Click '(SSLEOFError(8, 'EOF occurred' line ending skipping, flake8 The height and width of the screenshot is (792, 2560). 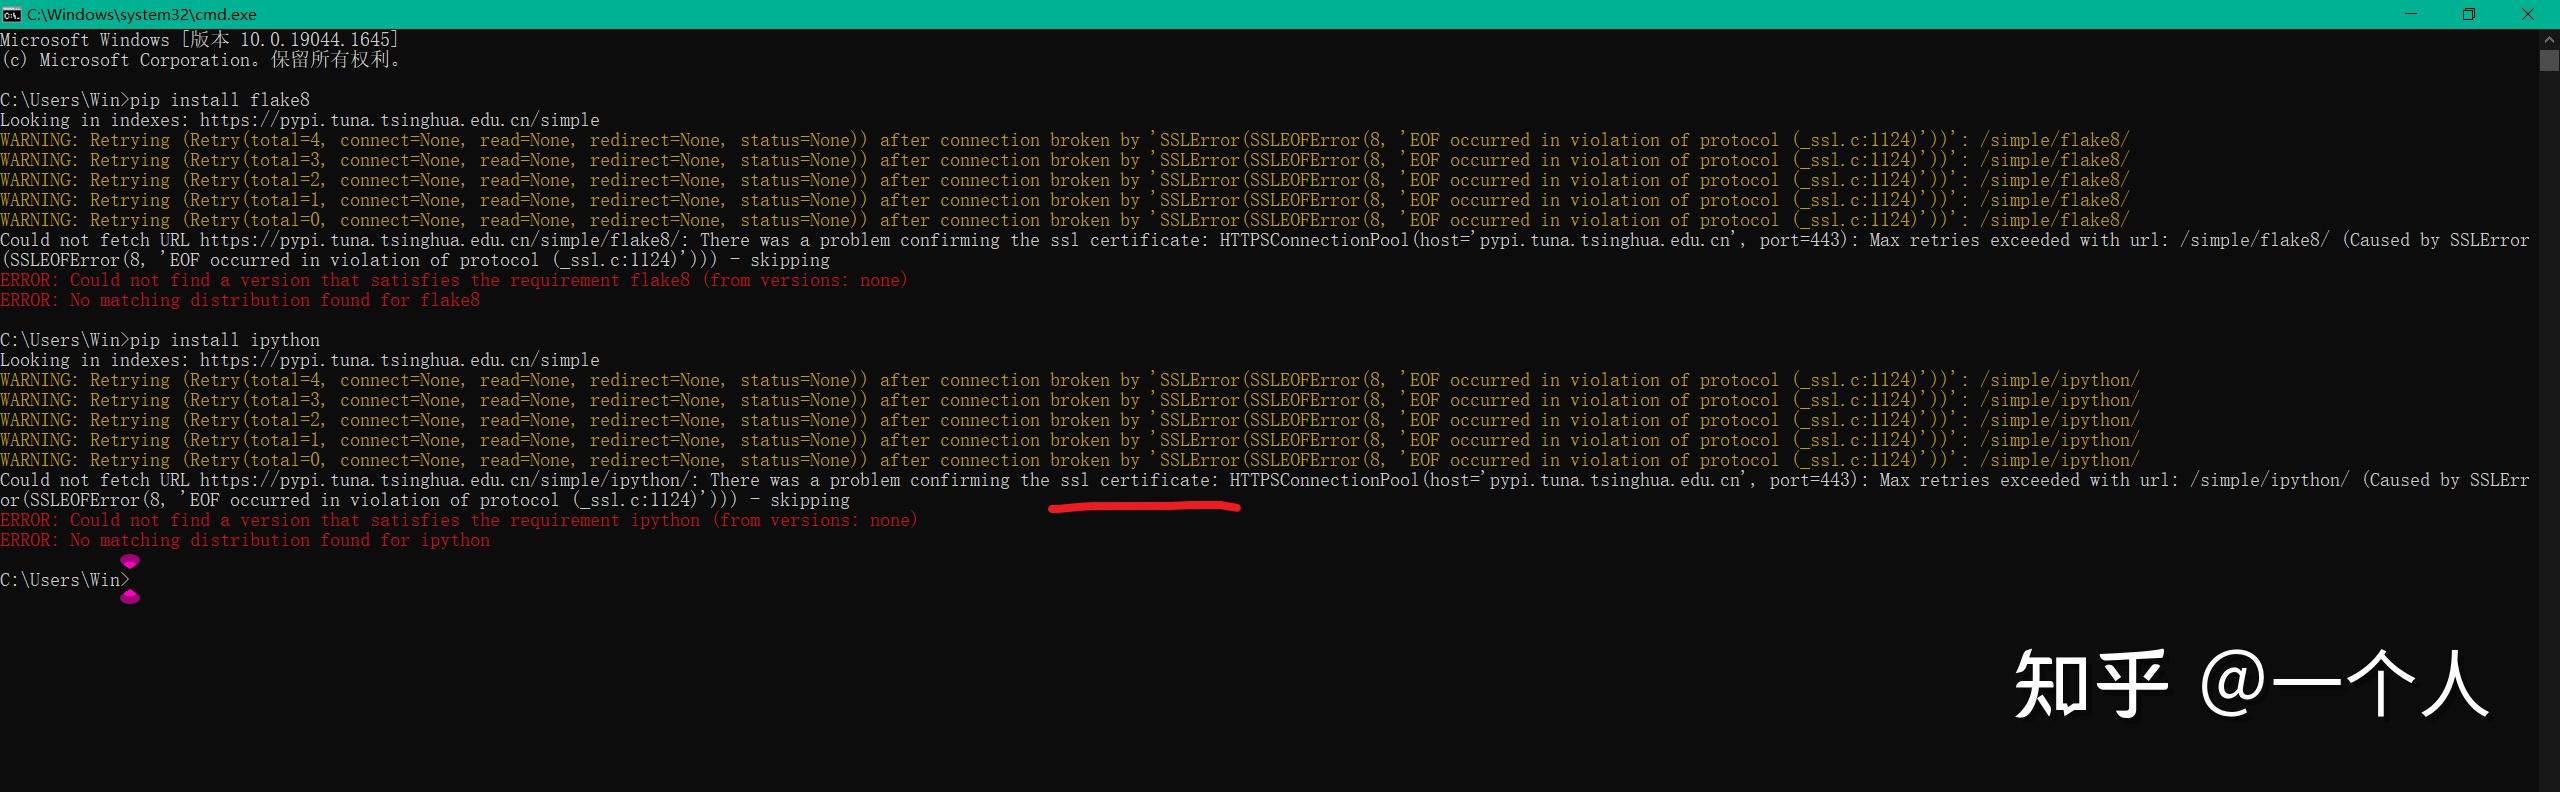415,260
